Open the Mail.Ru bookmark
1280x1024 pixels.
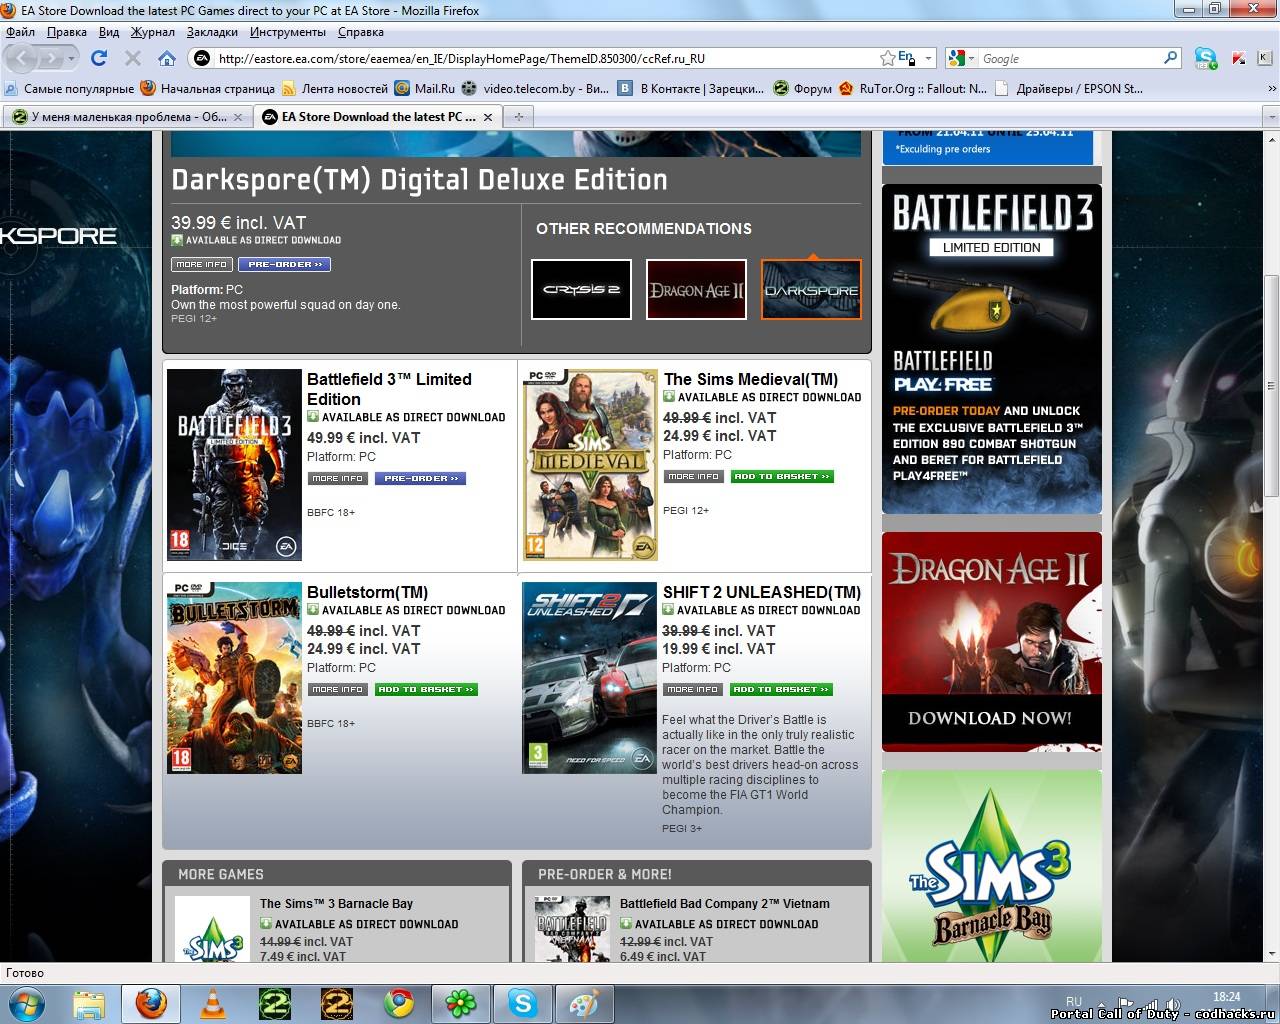click(424, 88)
